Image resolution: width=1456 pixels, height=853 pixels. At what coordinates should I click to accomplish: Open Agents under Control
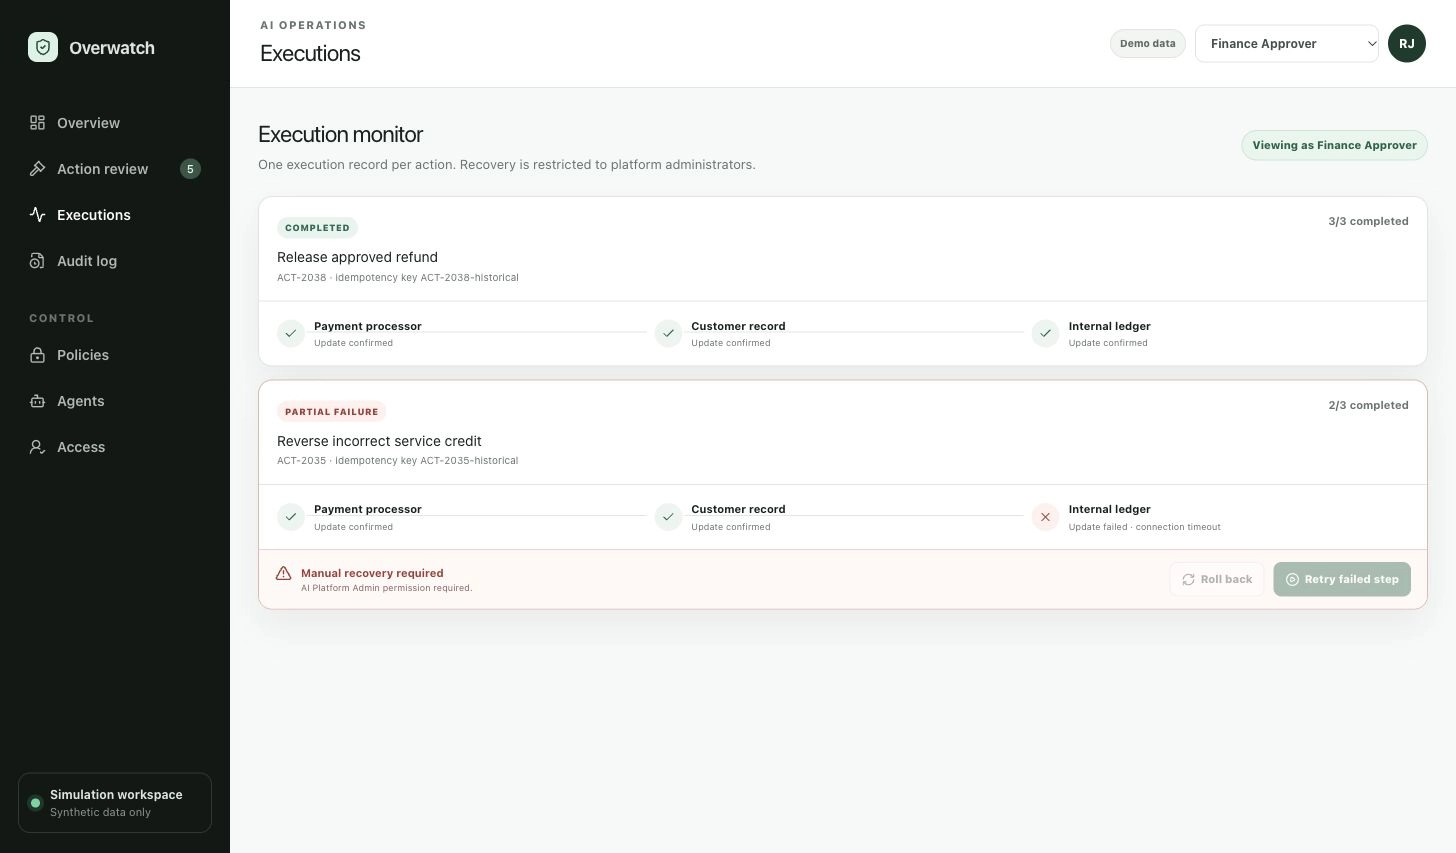(x=115, y=401)
